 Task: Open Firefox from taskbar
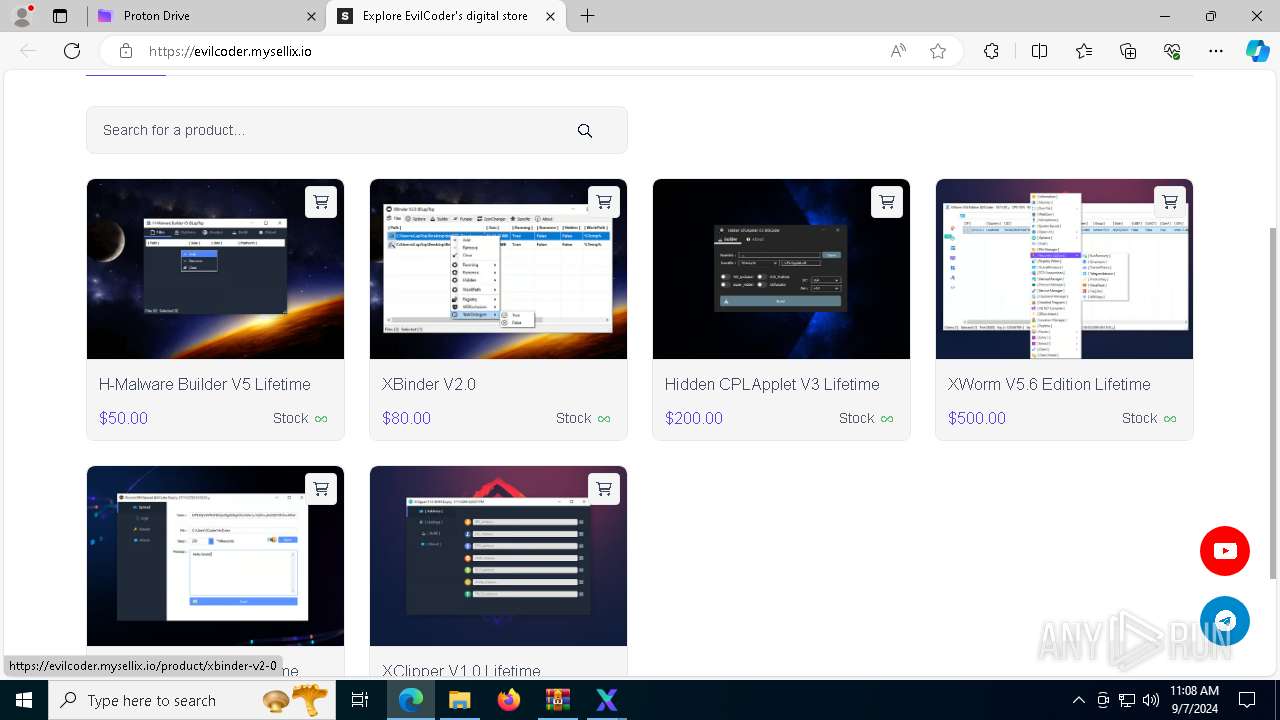click(508, 700)
